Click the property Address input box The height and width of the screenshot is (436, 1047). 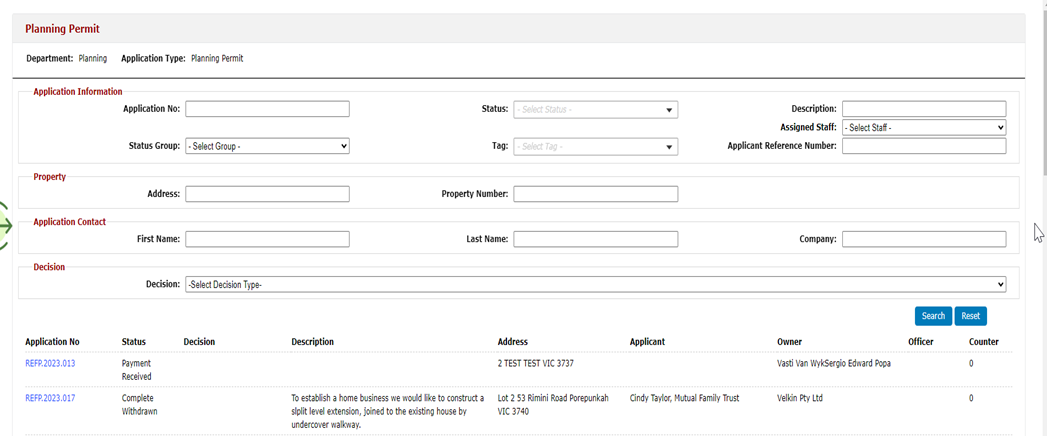(267, 194)
